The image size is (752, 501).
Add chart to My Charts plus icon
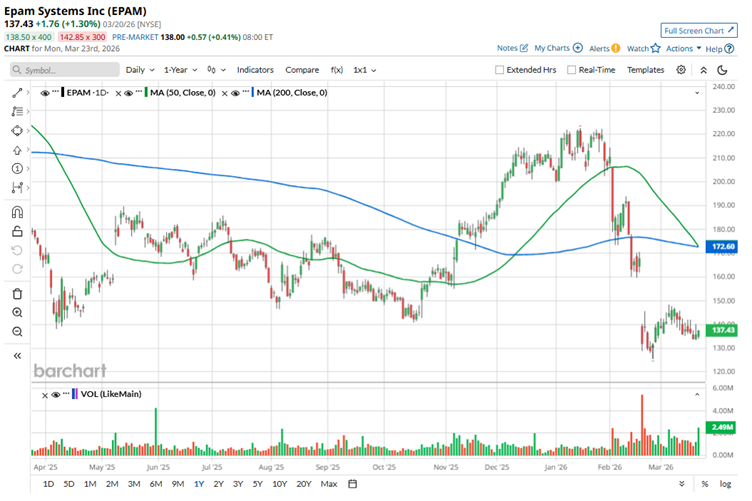coord(578,48)
